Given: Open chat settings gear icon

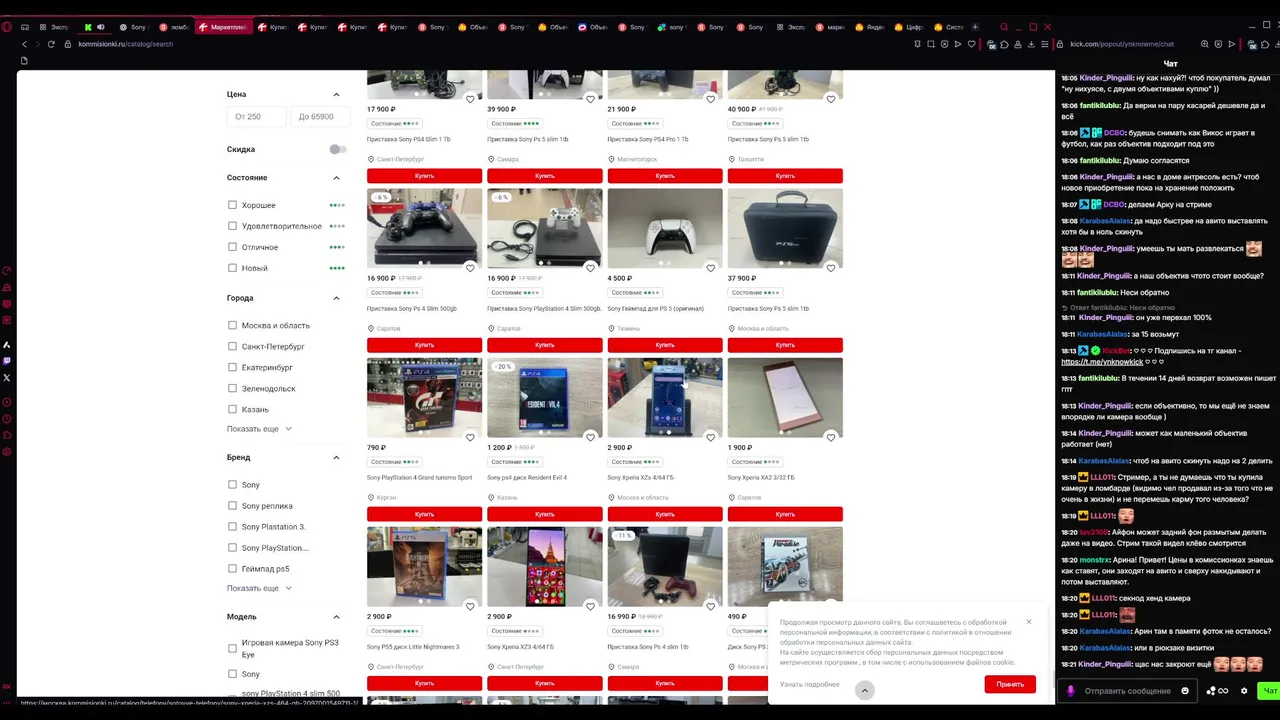Looking at the screenshot, I should coord(1244,691).
